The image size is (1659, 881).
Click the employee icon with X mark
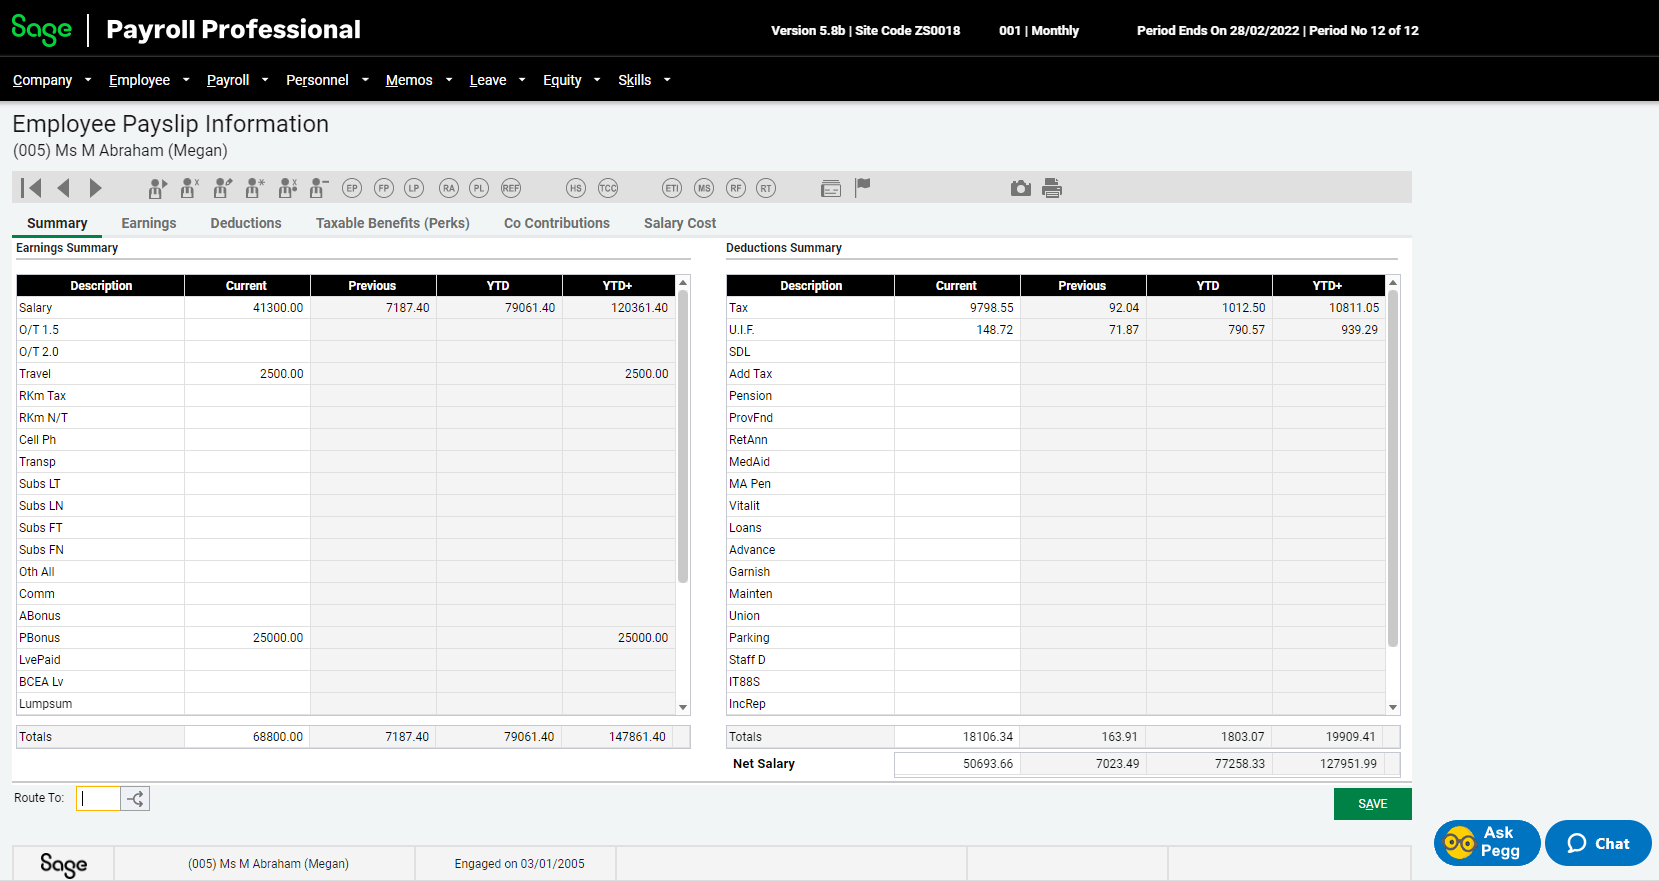(x=190, y=188)
